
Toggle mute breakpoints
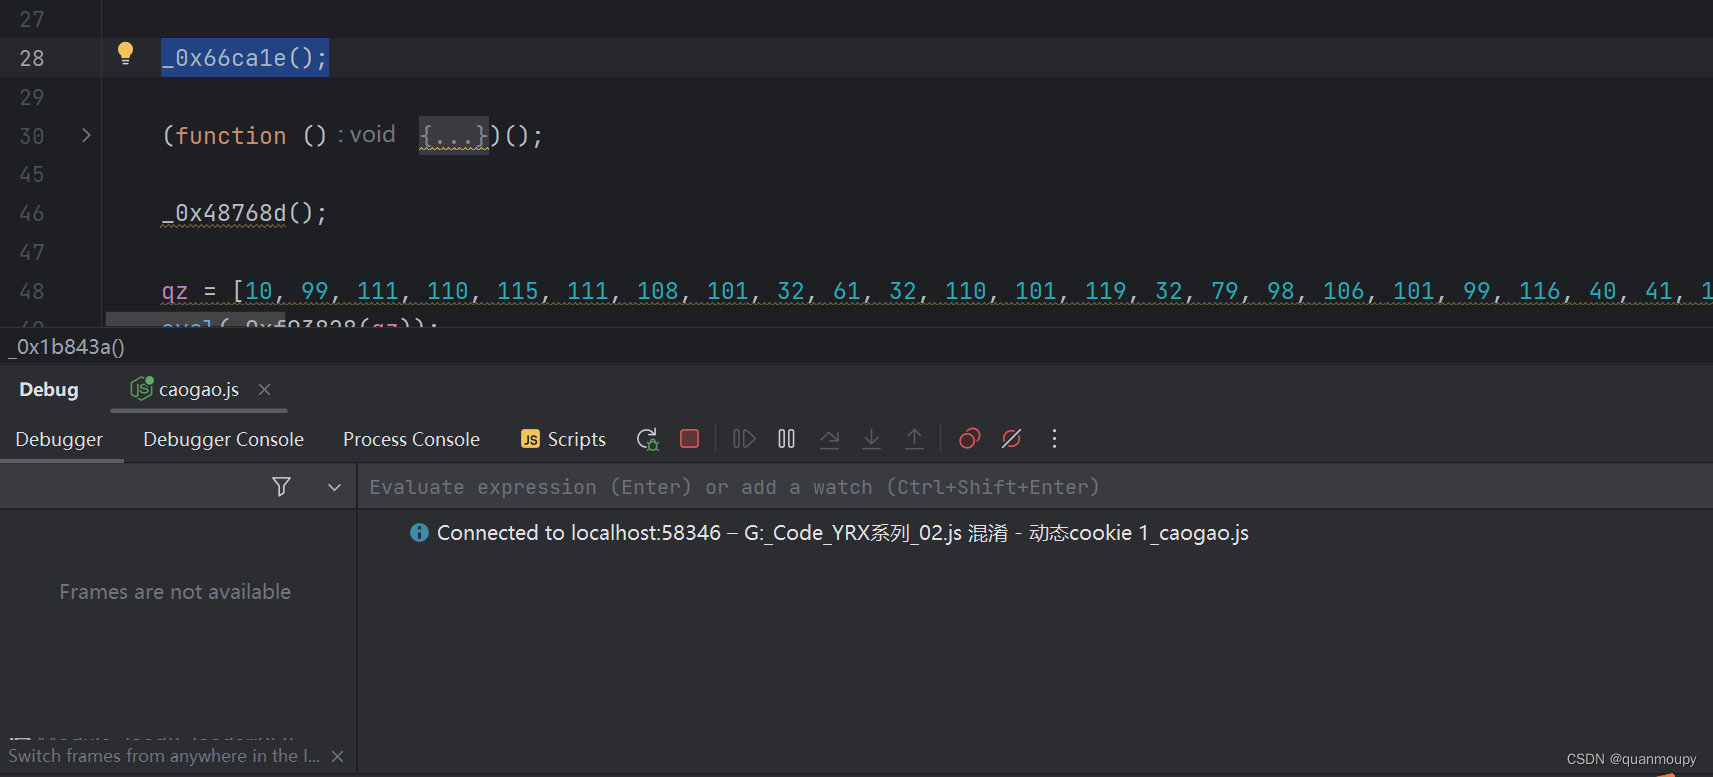pyautogui.click(x=1011, y=439)
